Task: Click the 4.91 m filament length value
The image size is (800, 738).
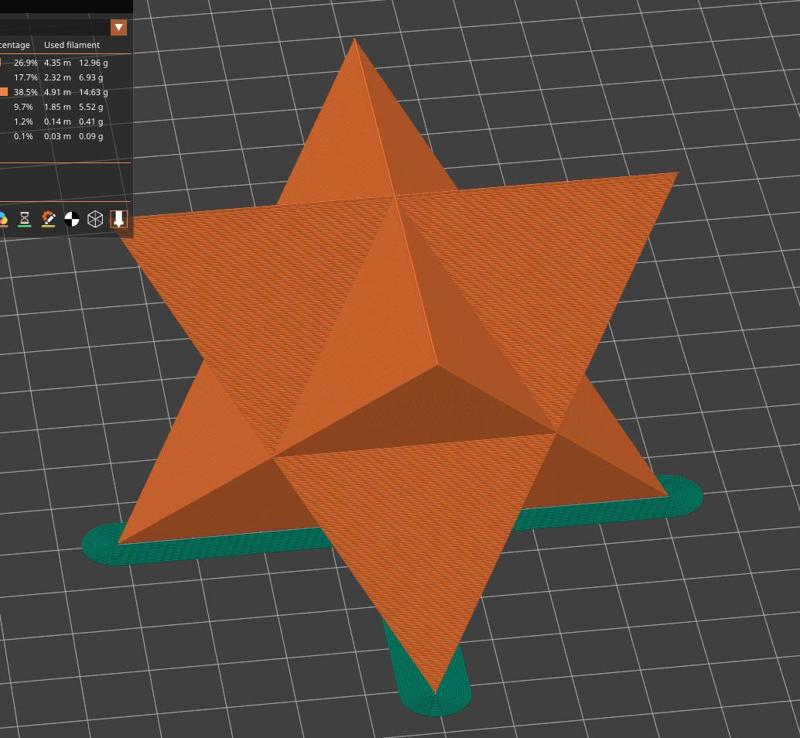Action: click(x=58, y=92)
